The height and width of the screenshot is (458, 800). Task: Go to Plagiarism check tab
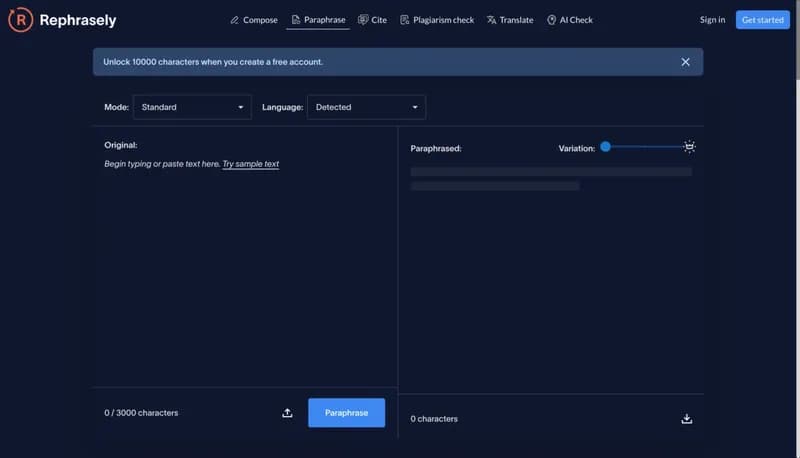click(x=437, y=20)
